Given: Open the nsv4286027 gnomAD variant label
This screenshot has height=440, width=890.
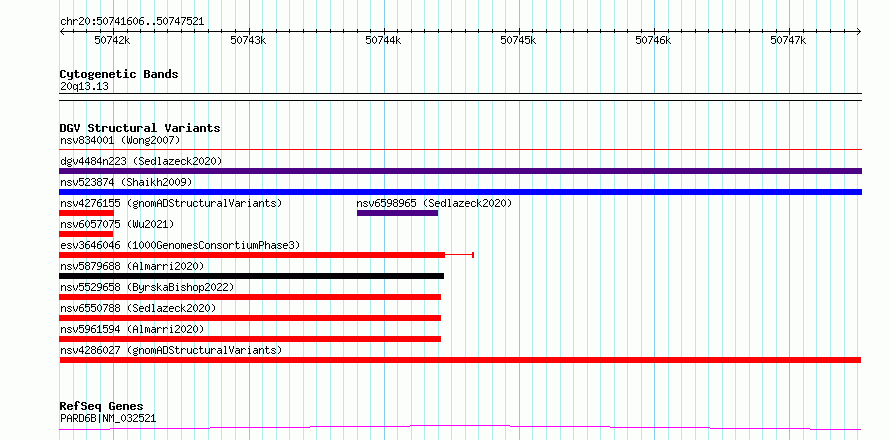Looking at the screenshot, I should (x=171, y=350).
